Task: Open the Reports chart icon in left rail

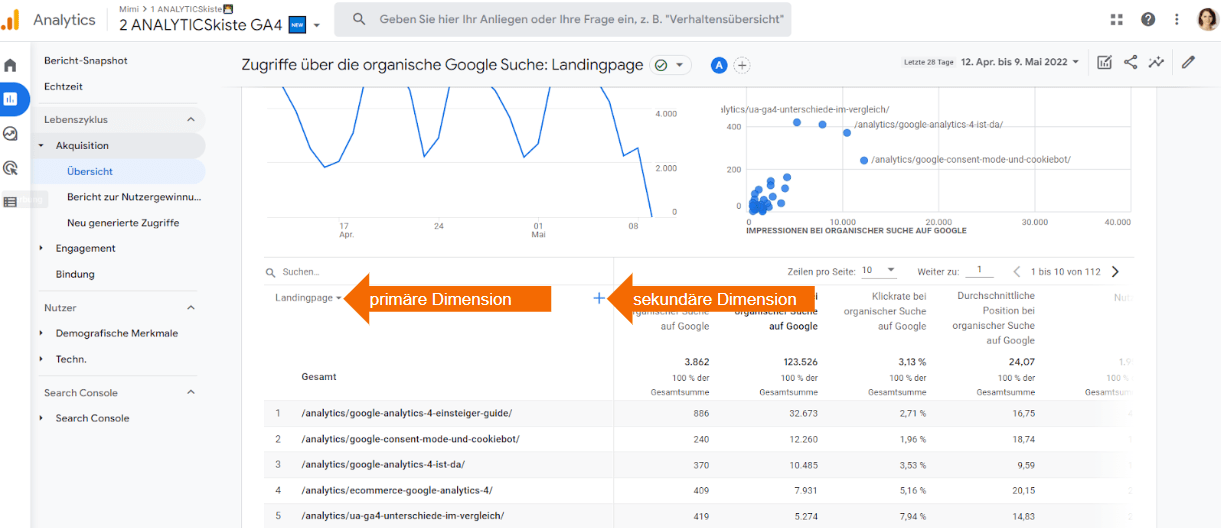Action: click(x=11, y=99)
